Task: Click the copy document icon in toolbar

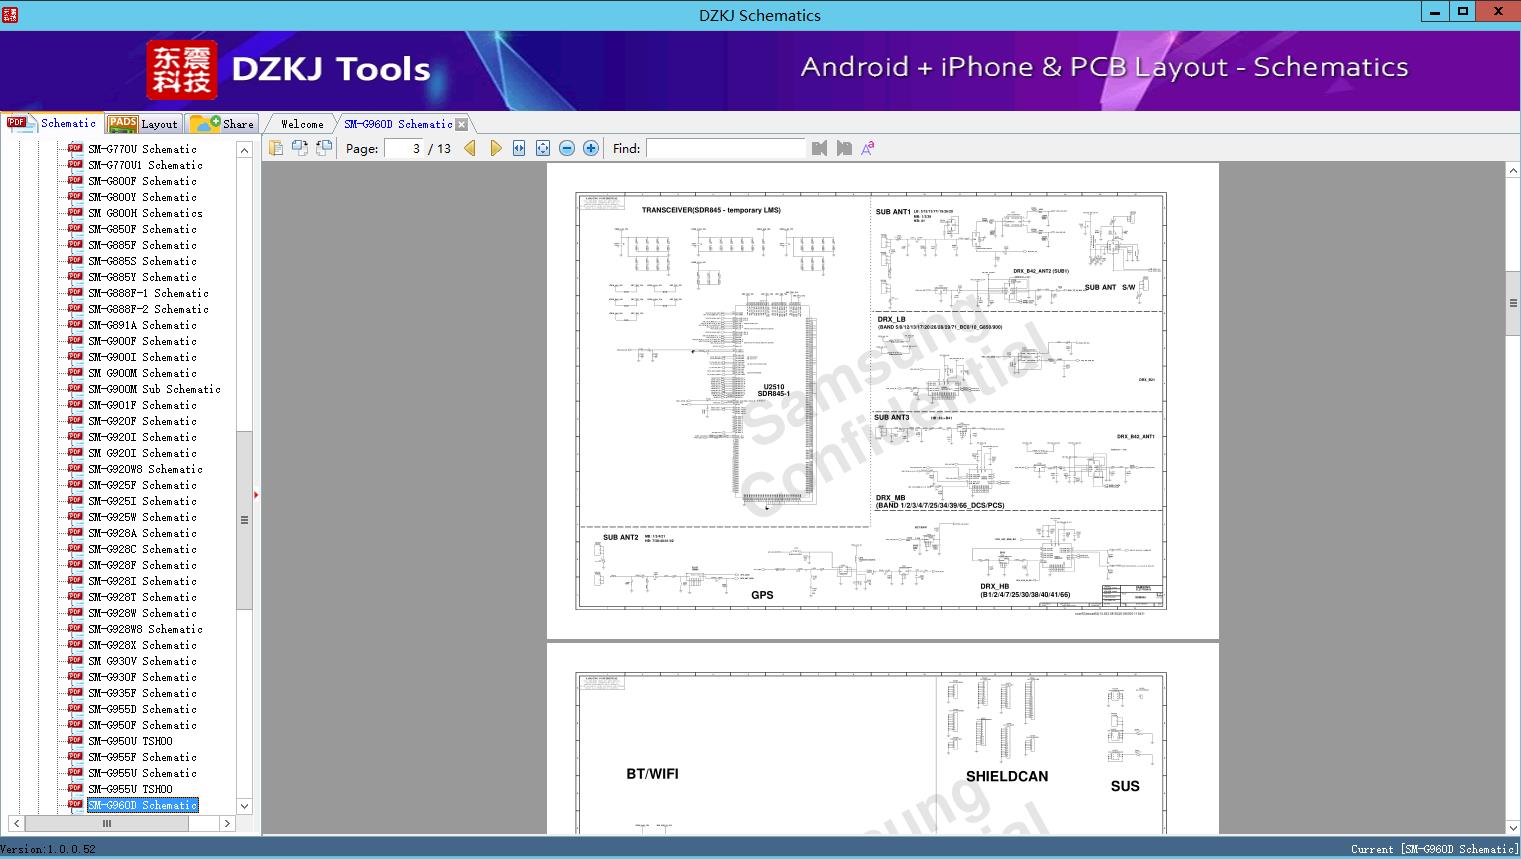Action: pyautogui.click(x=276, y=148)
